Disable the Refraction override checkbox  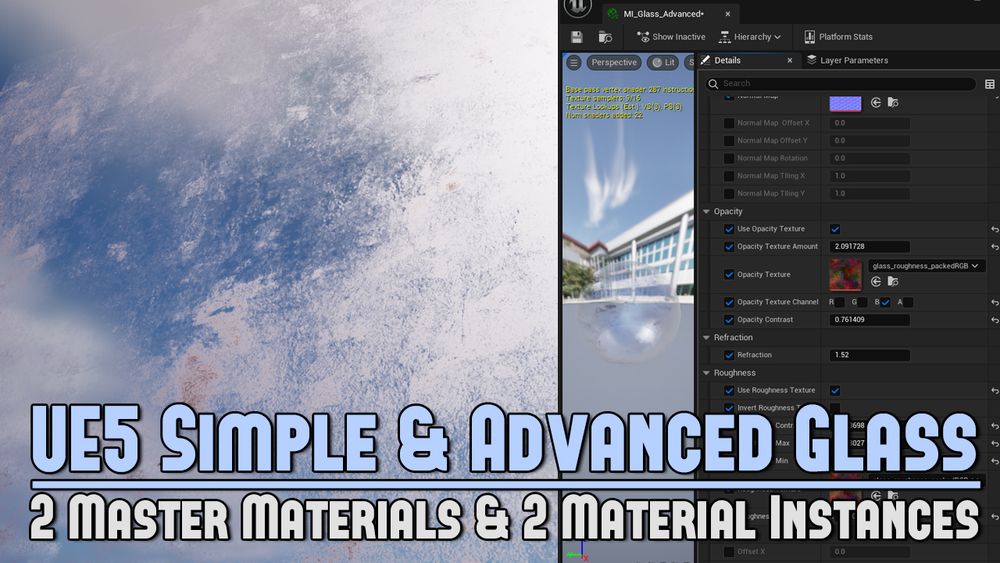[729, 355]
